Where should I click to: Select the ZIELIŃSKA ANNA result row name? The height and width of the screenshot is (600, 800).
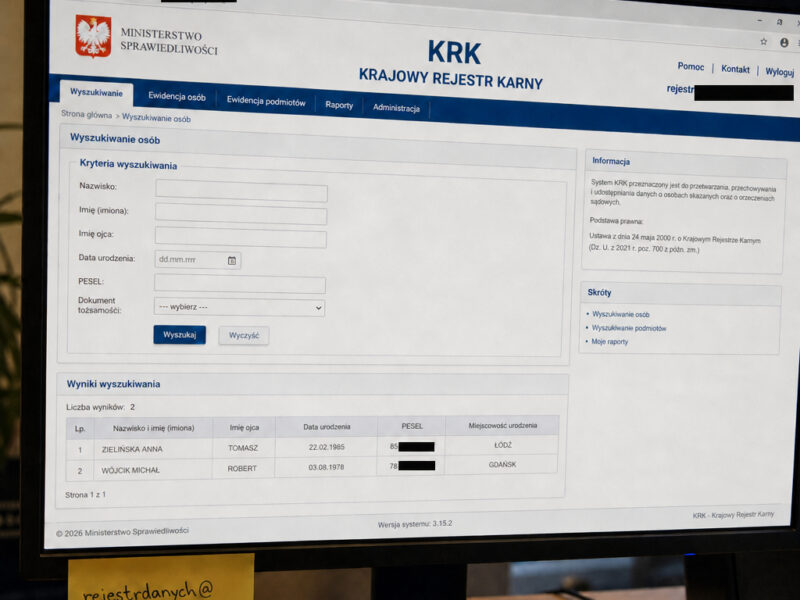[x=132, y=449]
